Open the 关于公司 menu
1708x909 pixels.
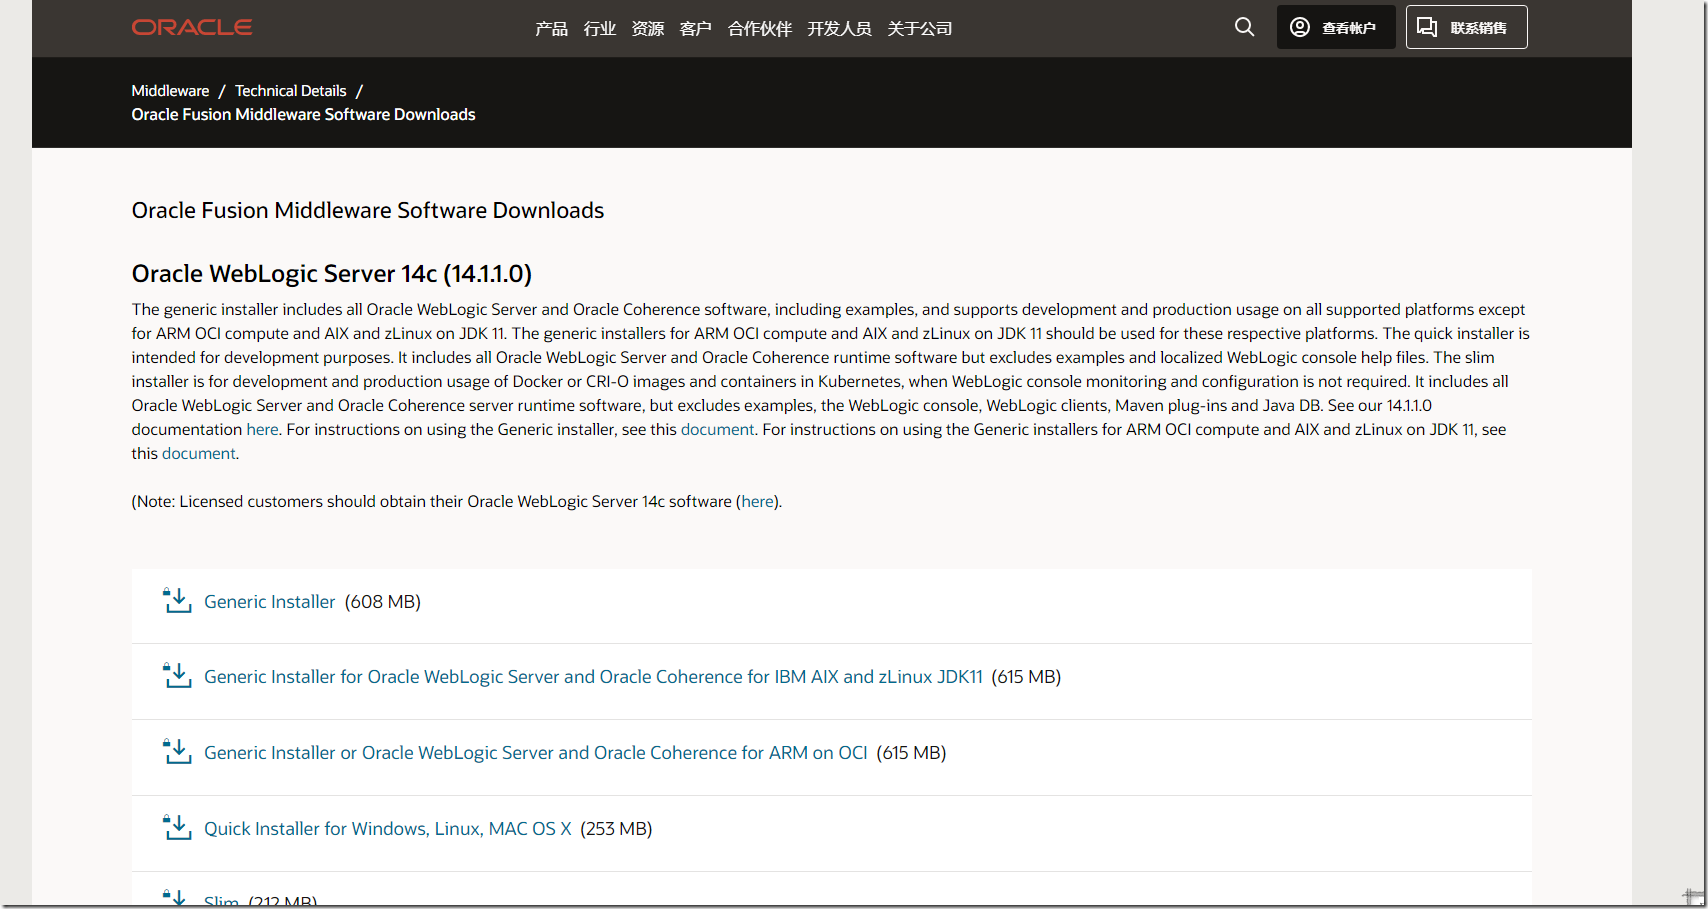(919, 29)
